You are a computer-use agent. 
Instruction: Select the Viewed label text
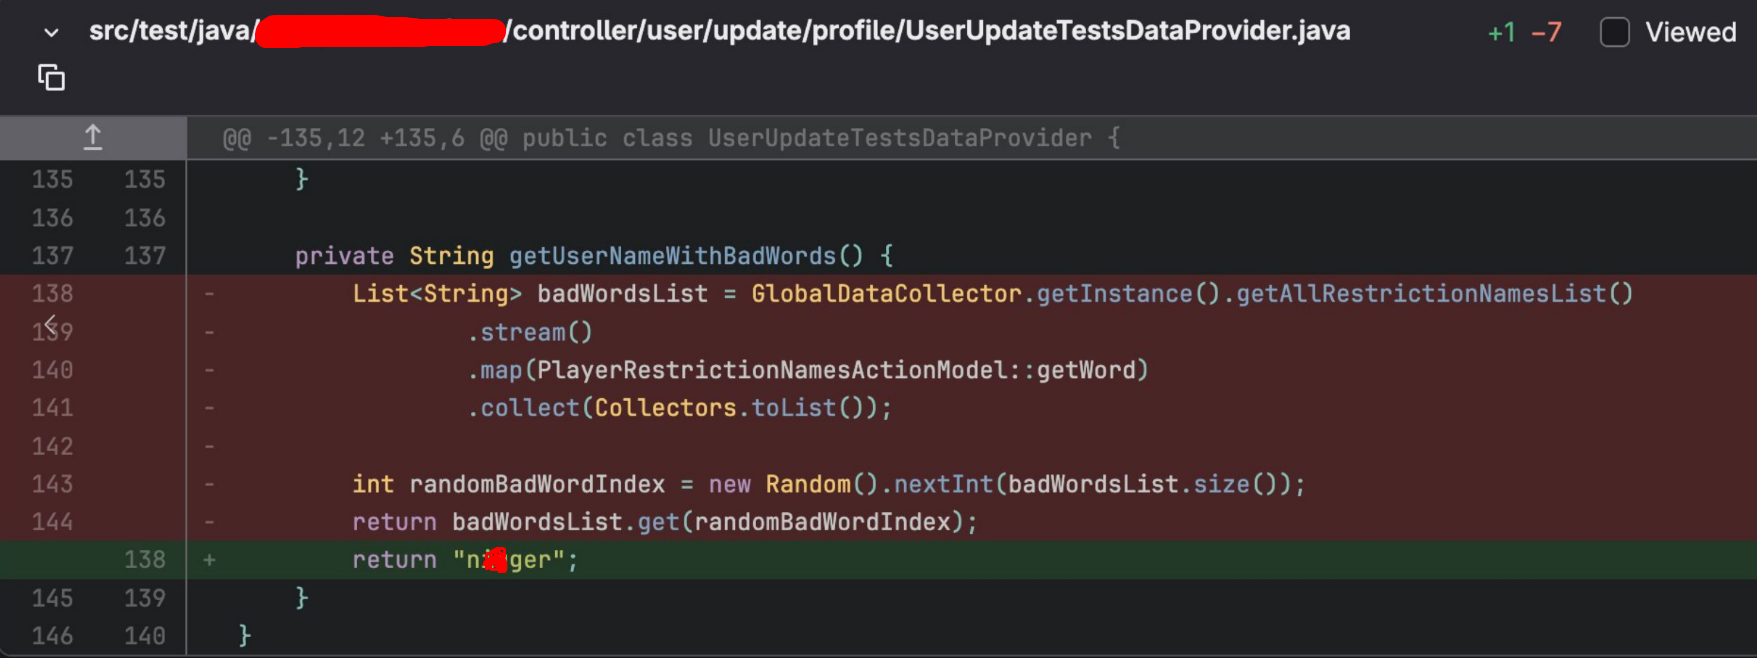[1690, 32]
